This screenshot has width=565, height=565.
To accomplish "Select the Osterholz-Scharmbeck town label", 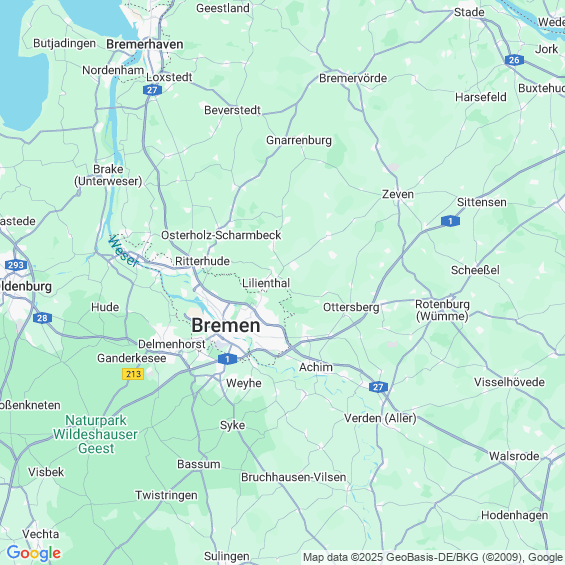I will point(221,235).
